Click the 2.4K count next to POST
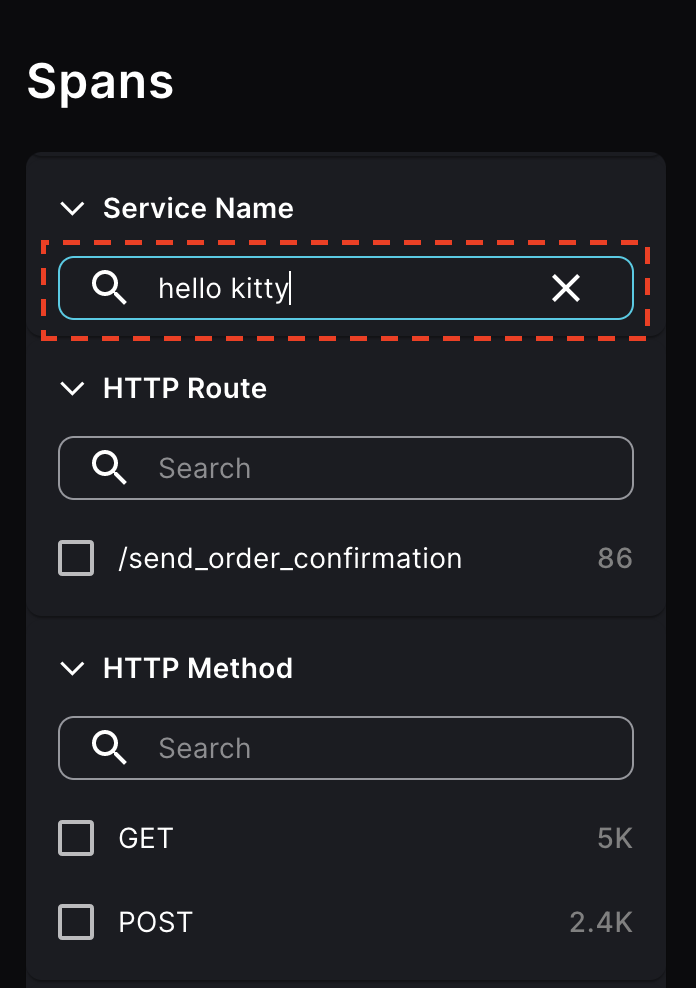 tap(601, 922)
